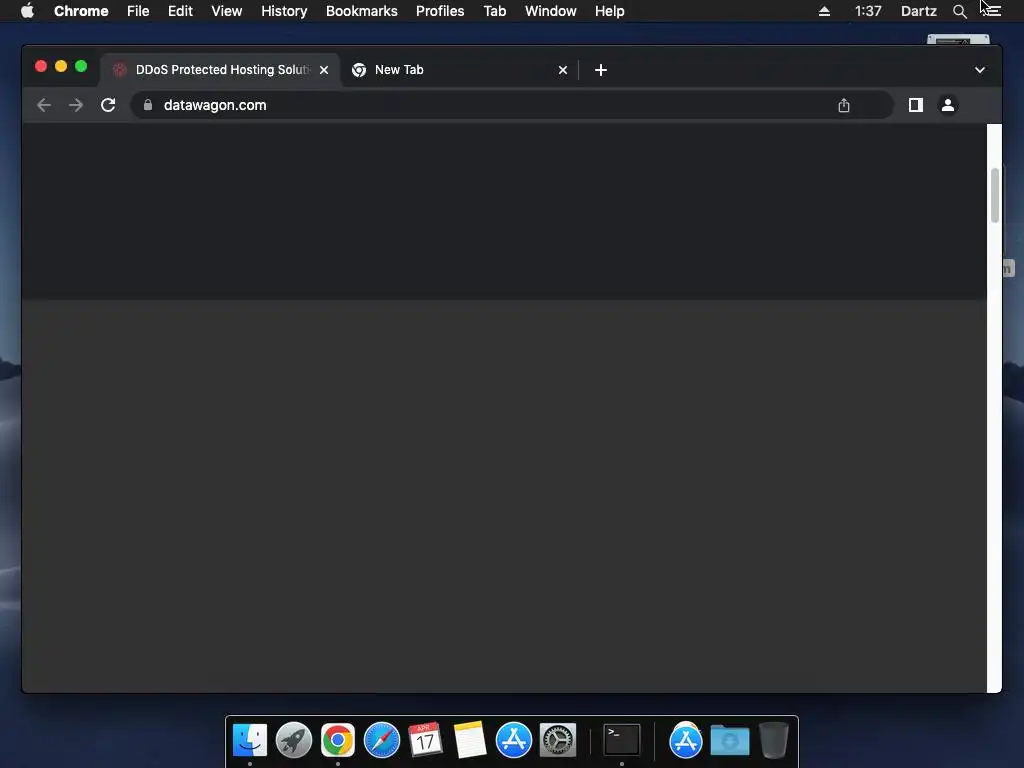
Task: Close the Chrome window with red button
Action: 40,66
